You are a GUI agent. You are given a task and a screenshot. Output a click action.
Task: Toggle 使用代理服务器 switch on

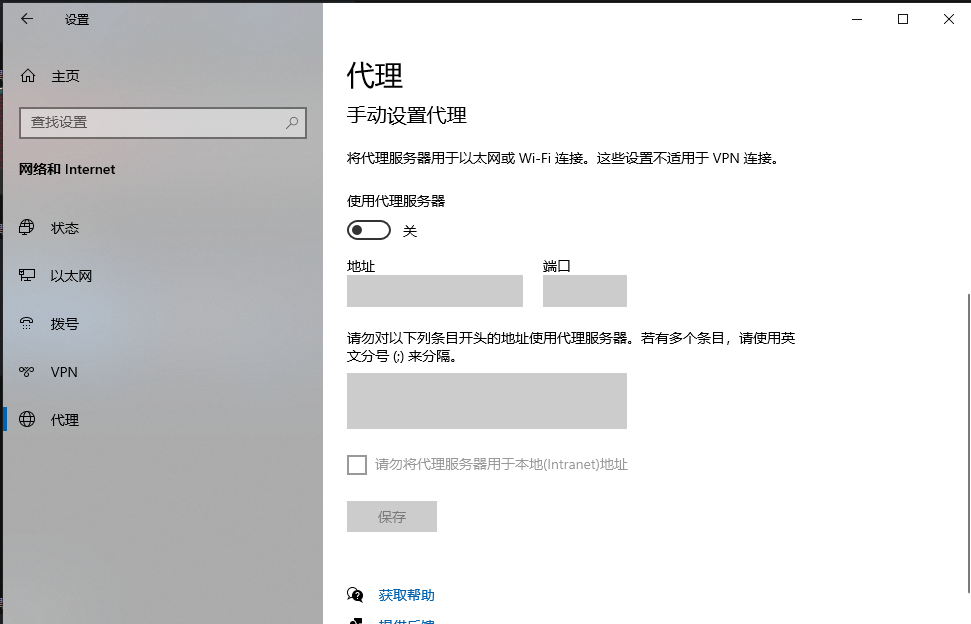click(368, 231)
